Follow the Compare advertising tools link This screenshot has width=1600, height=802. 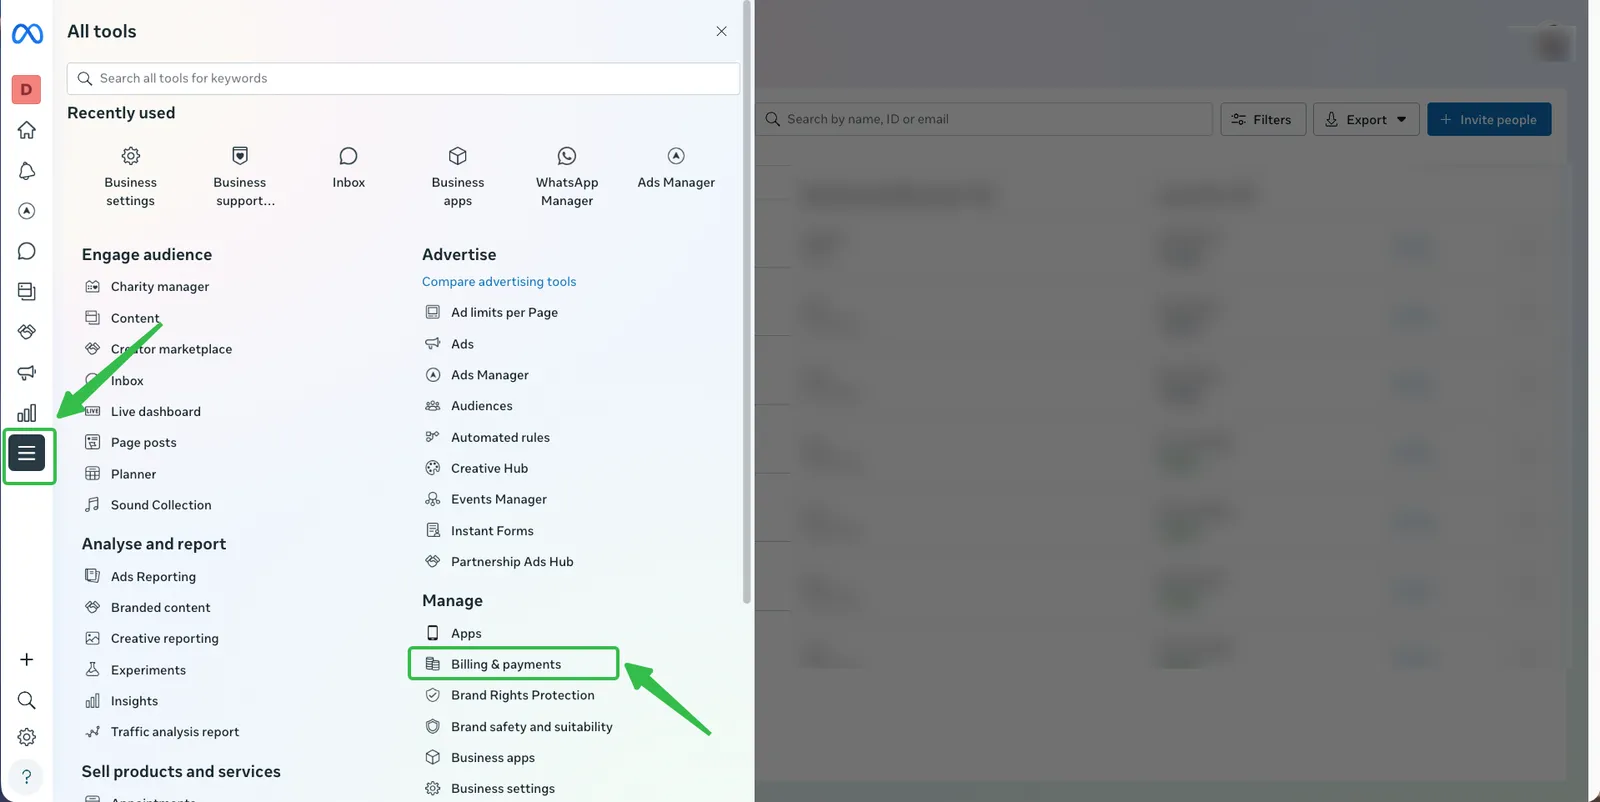pyautogui.click(x=499, y=282)
